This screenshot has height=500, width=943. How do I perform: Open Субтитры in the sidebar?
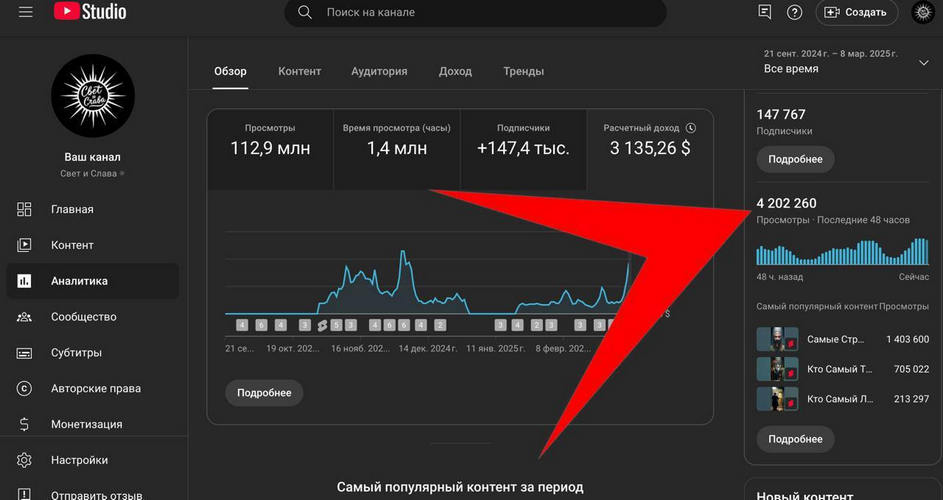pos(76,353)
